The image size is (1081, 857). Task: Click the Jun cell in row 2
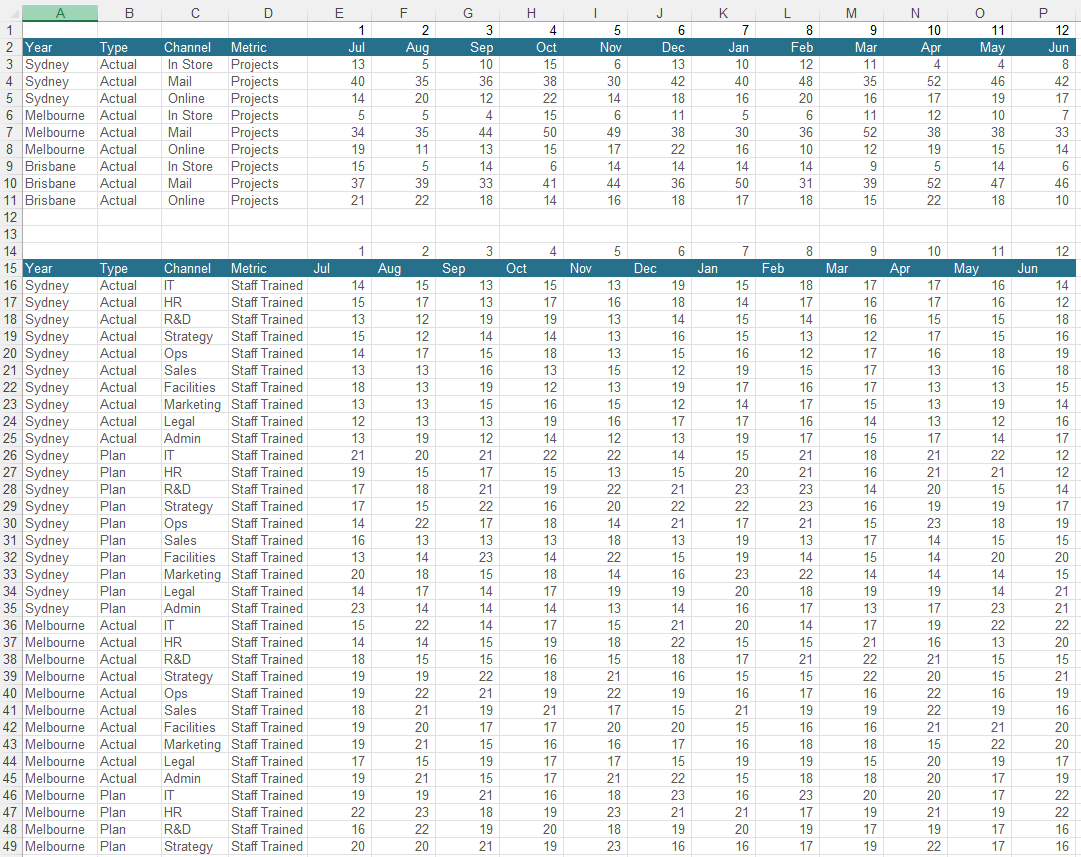click(1044, 47)
